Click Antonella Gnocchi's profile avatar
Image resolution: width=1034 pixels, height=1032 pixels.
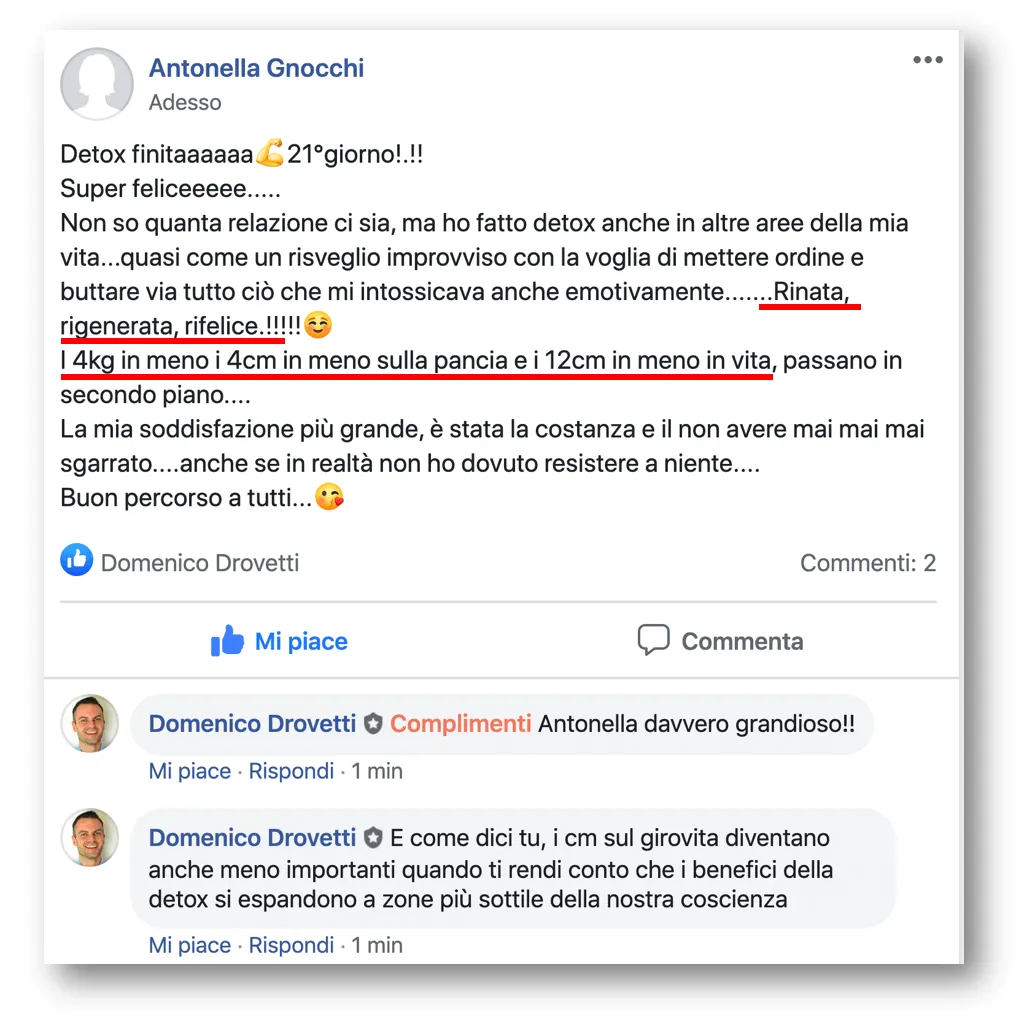coord(97,84)
